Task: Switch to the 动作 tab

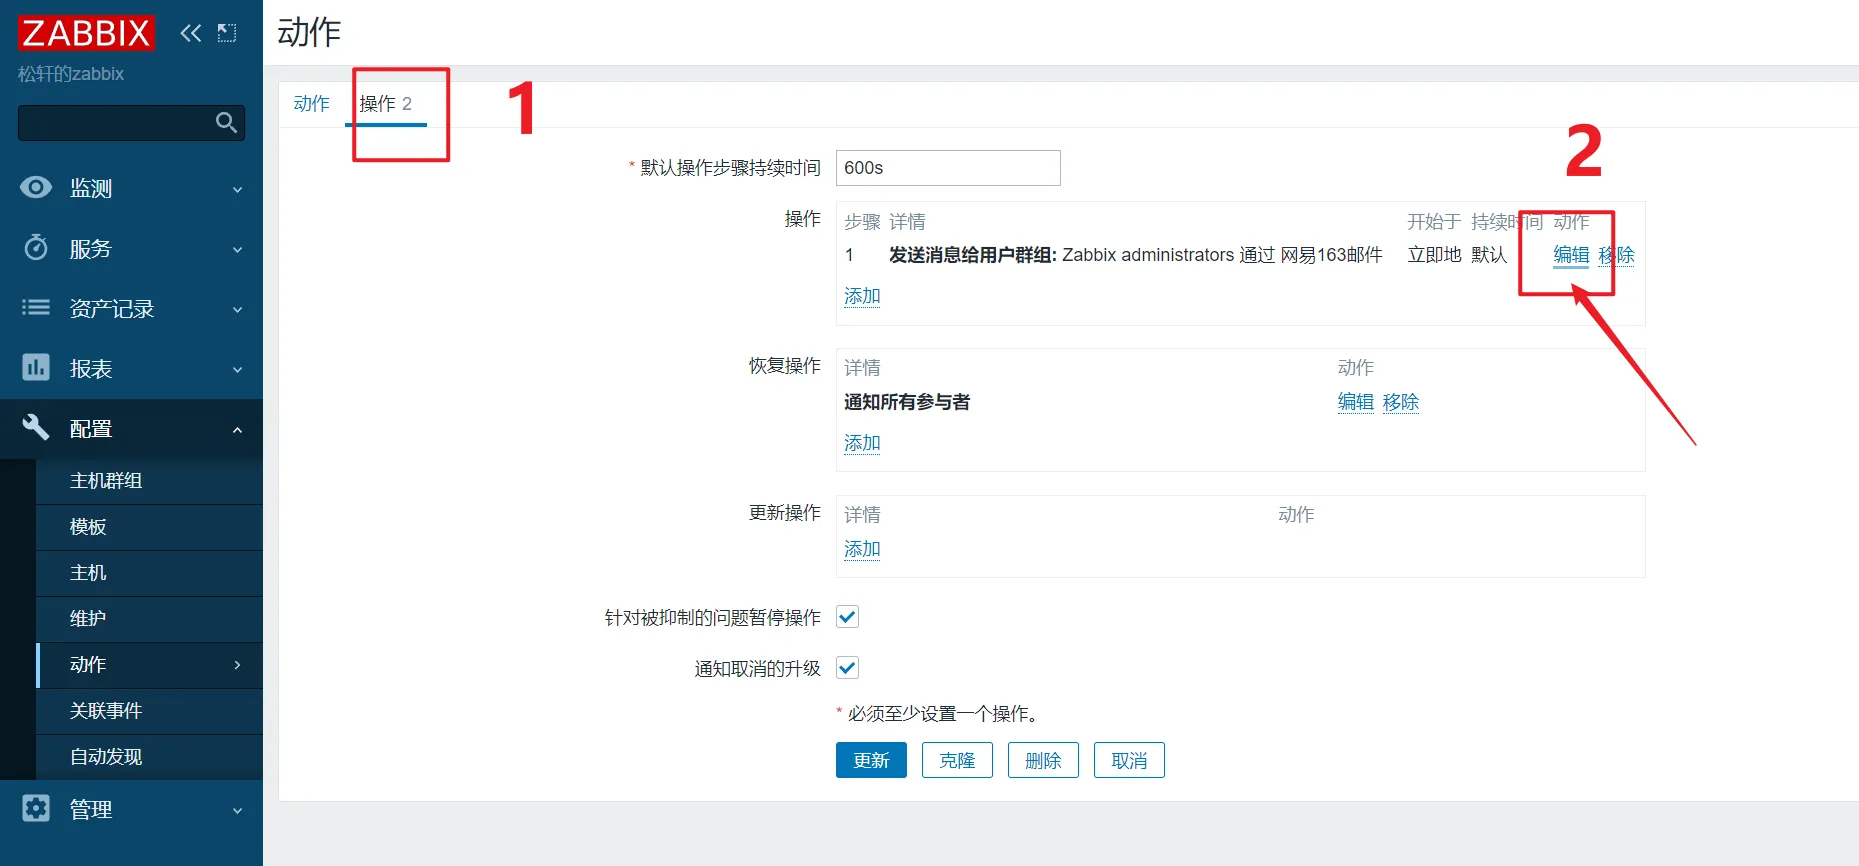Action: pyautogui.click(x=311, y=104)
